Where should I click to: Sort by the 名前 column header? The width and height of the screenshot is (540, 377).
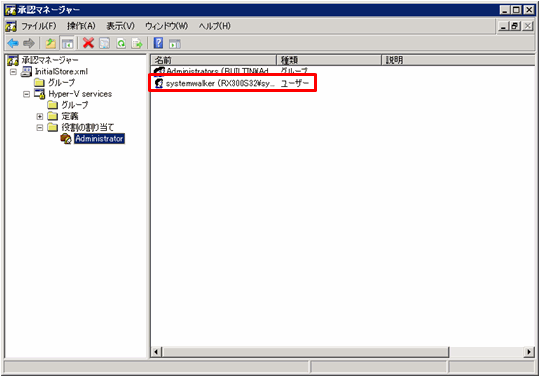(214, 60)
